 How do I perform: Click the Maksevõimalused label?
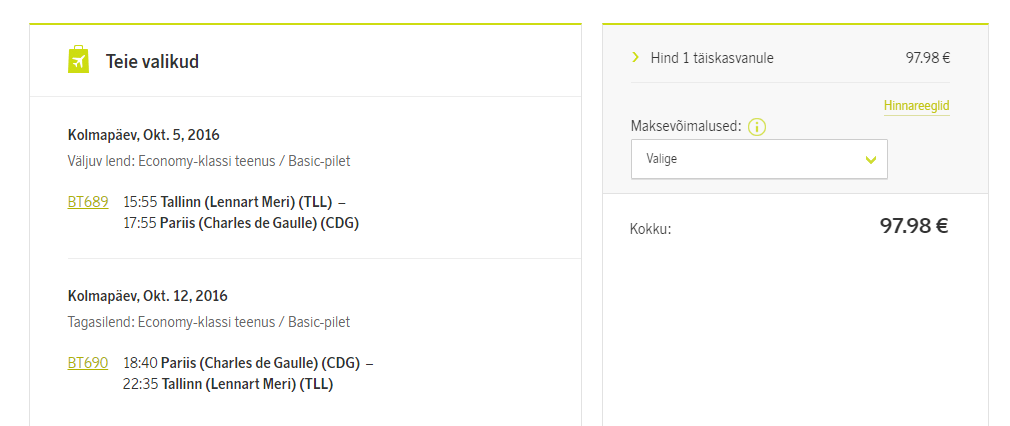(x=685, y=126)
